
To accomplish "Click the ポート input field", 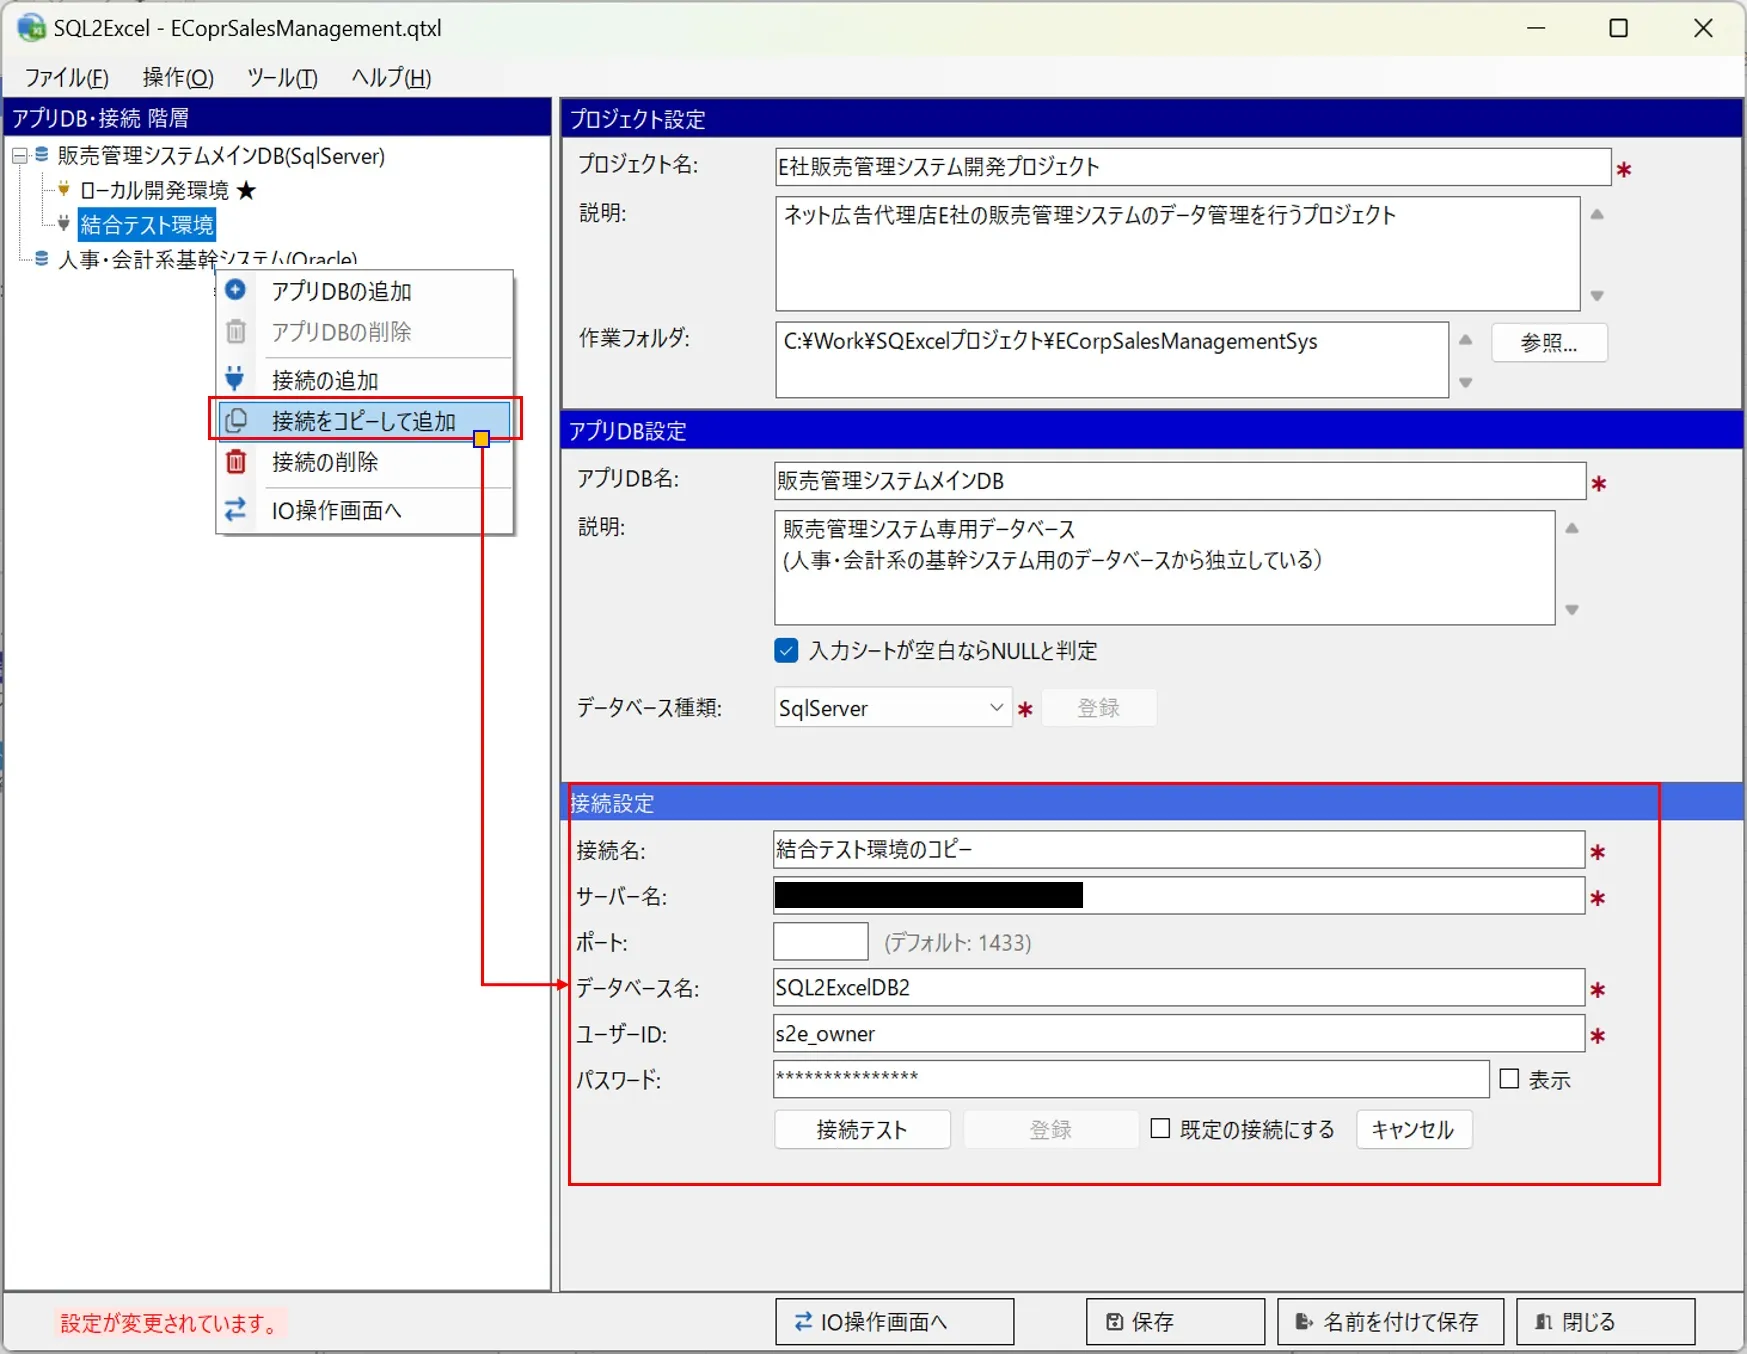I will click(821, 942).
